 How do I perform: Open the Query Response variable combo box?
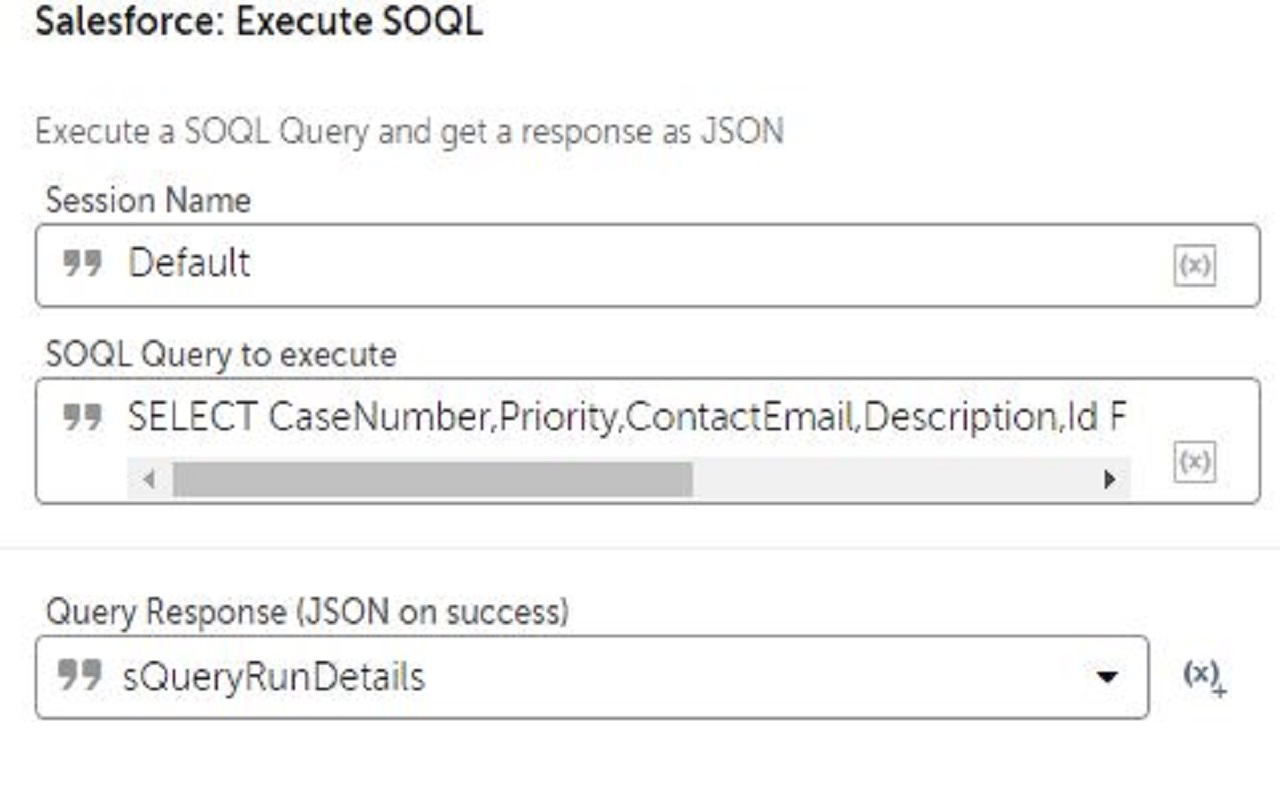pos(600,677)
